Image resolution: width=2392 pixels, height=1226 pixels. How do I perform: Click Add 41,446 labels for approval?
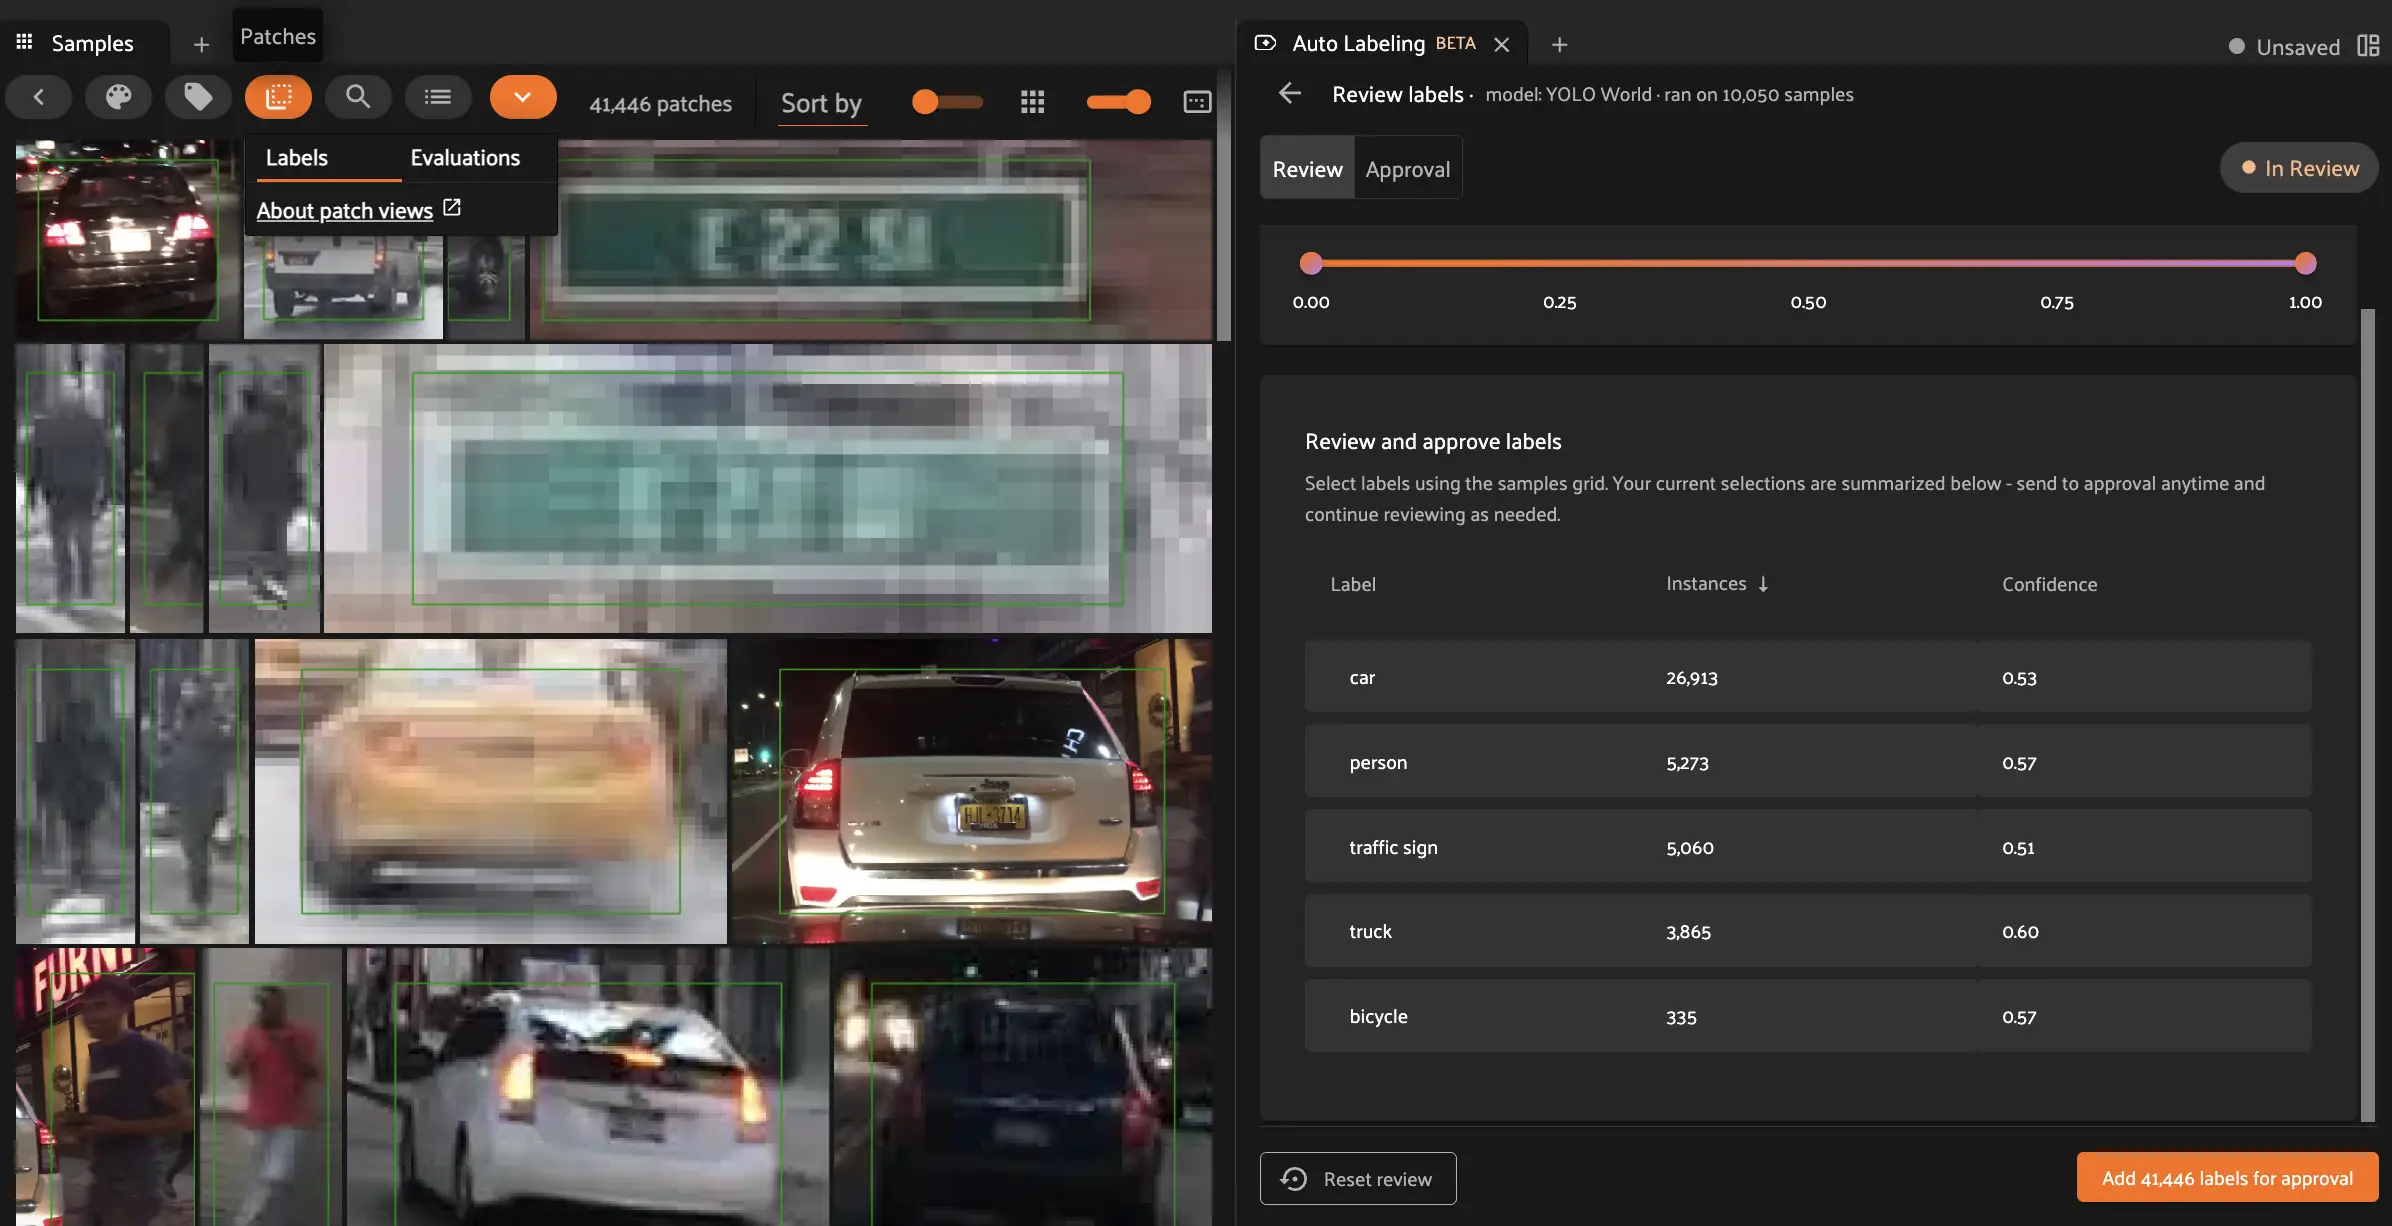[x=2226, y=1178]
